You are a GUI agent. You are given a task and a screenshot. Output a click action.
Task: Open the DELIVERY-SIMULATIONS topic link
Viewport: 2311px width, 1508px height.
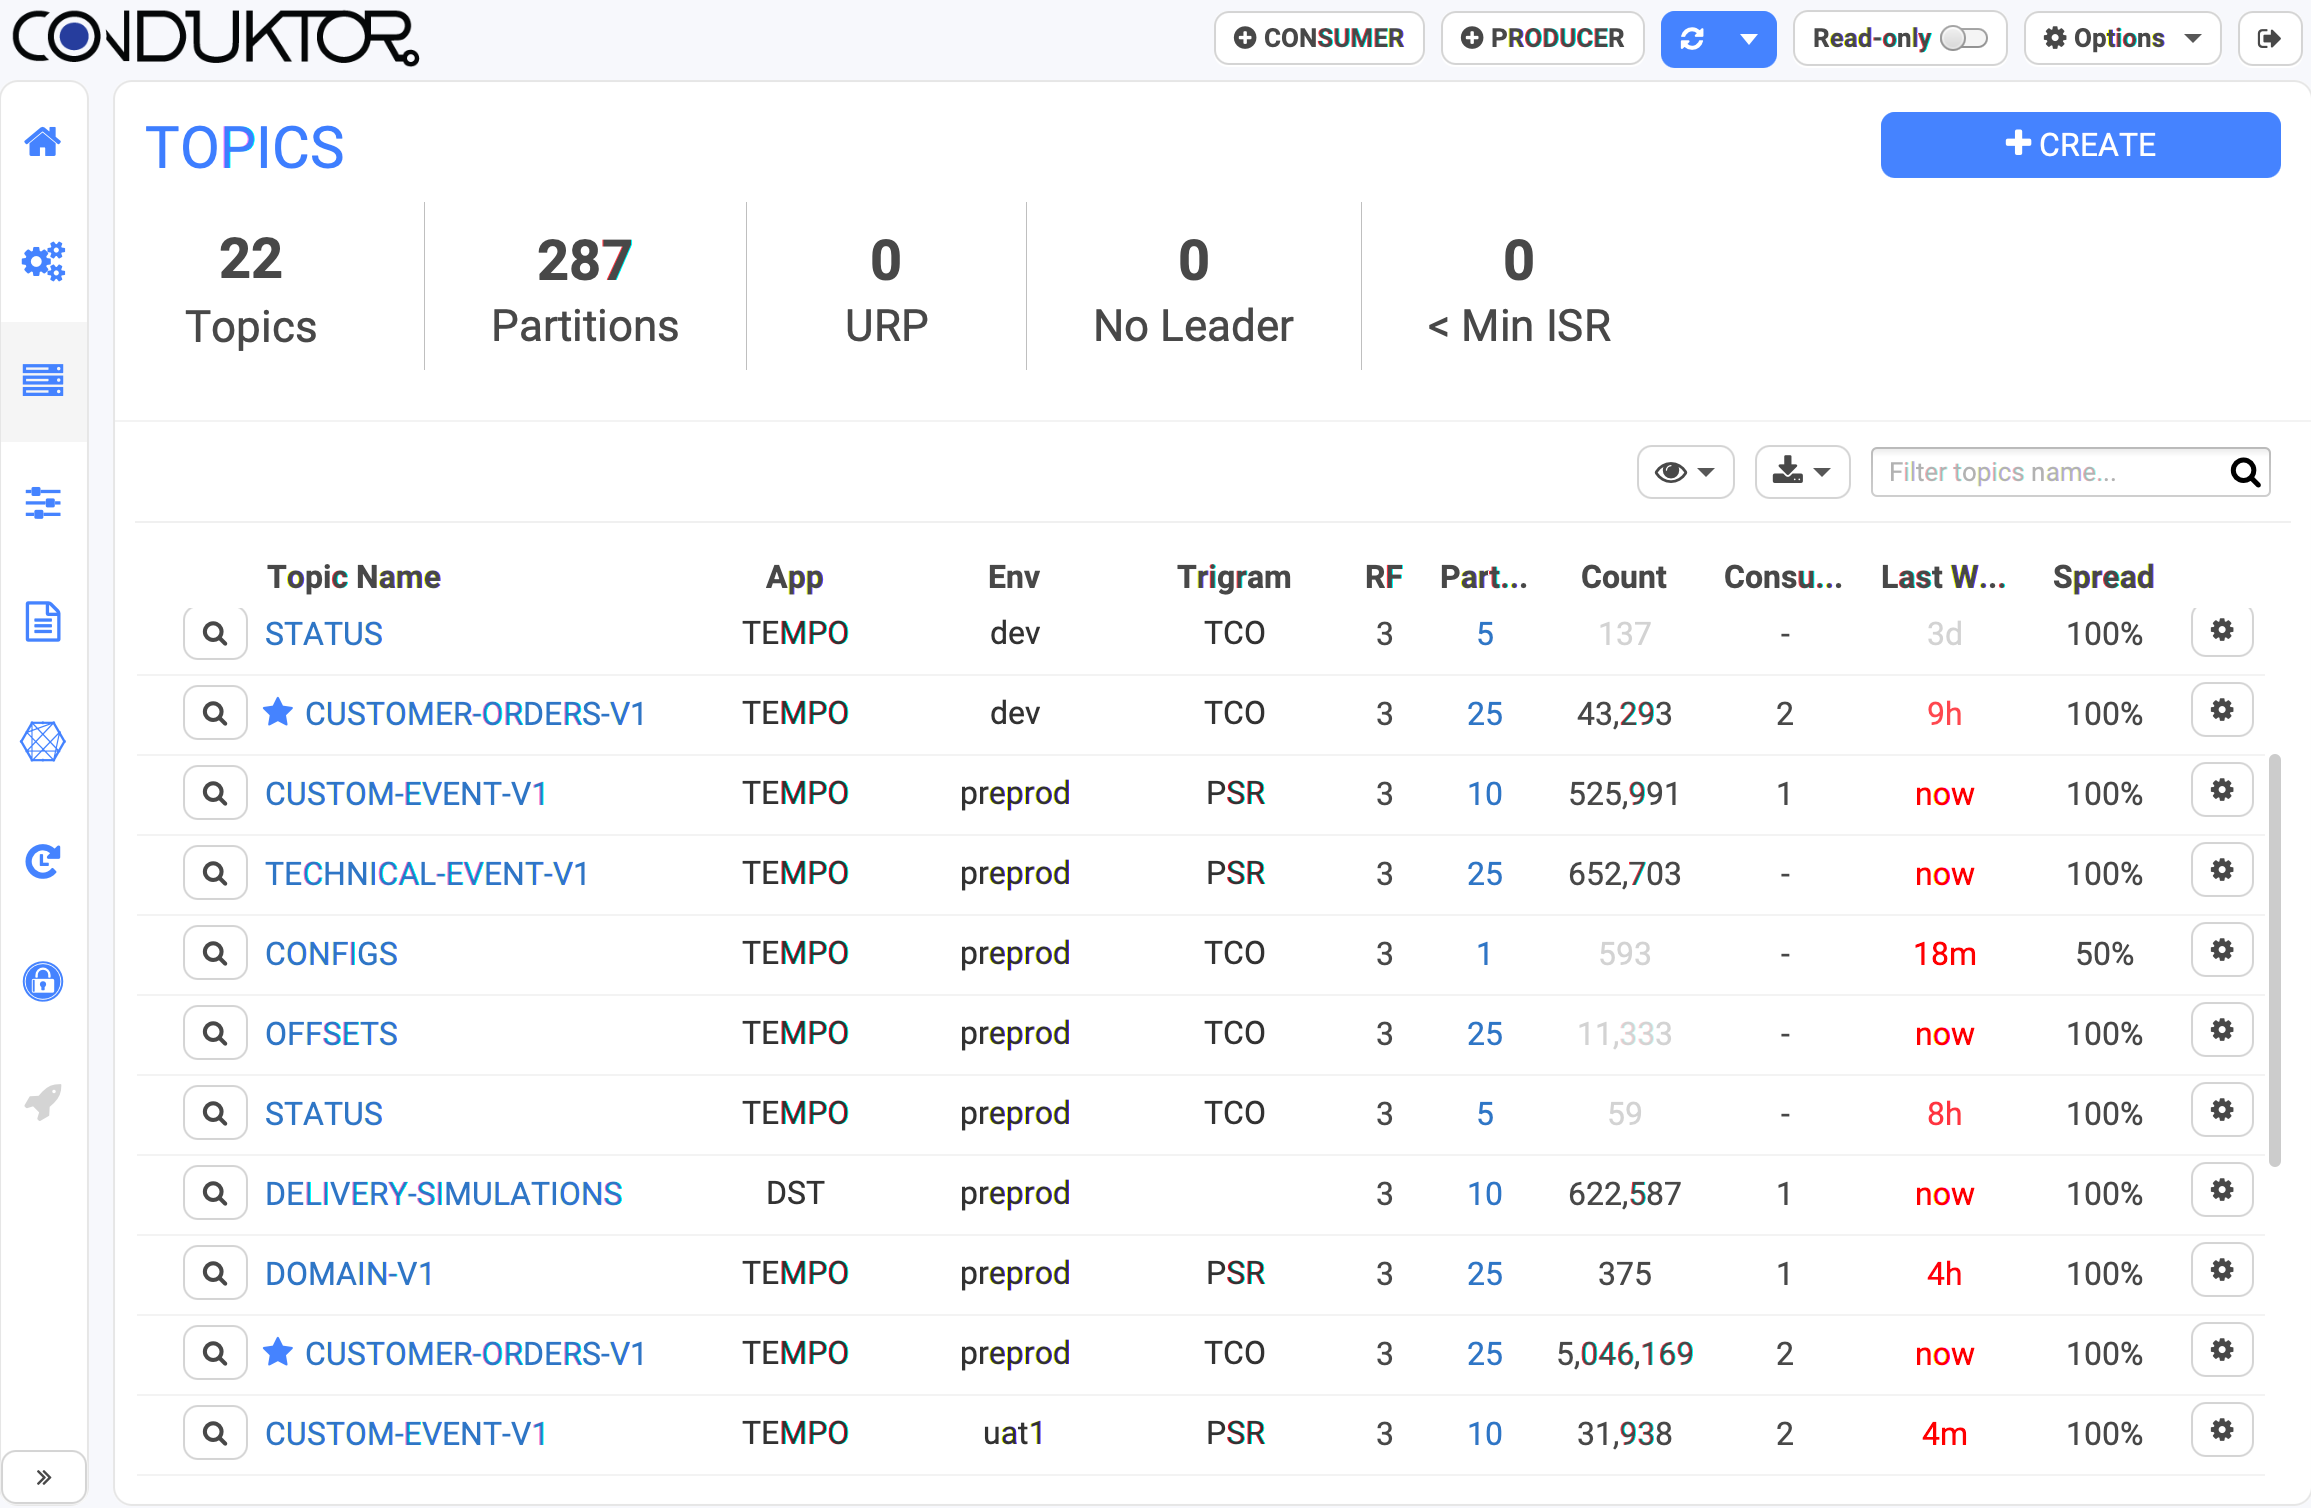tap(443, 1193)
